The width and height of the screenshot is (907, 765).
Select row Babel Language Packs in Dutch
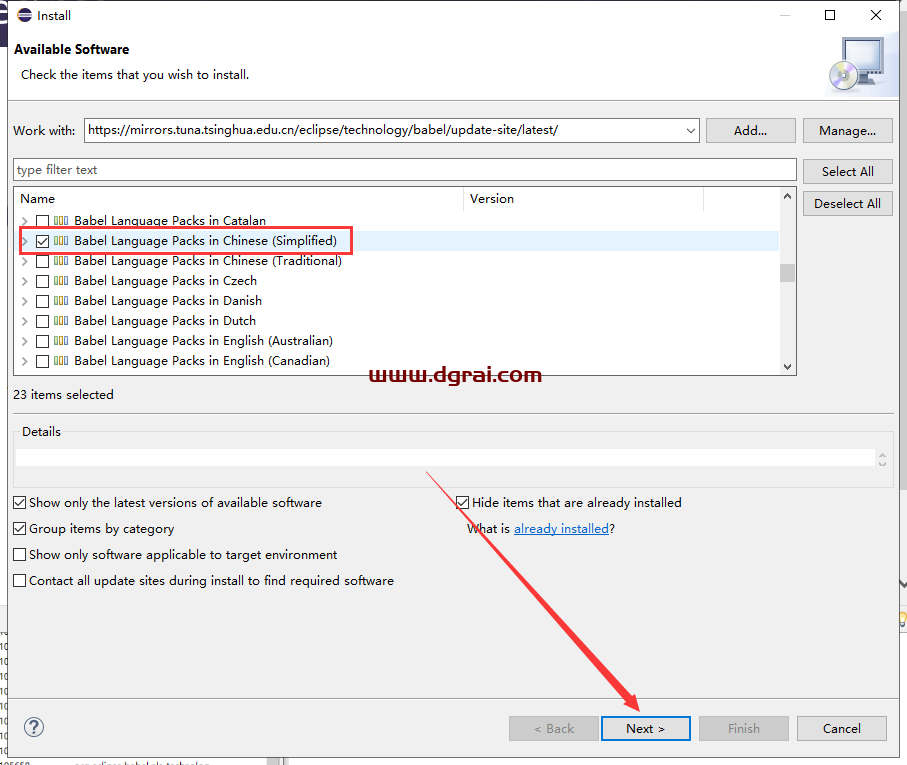click(x=396, y=321)
